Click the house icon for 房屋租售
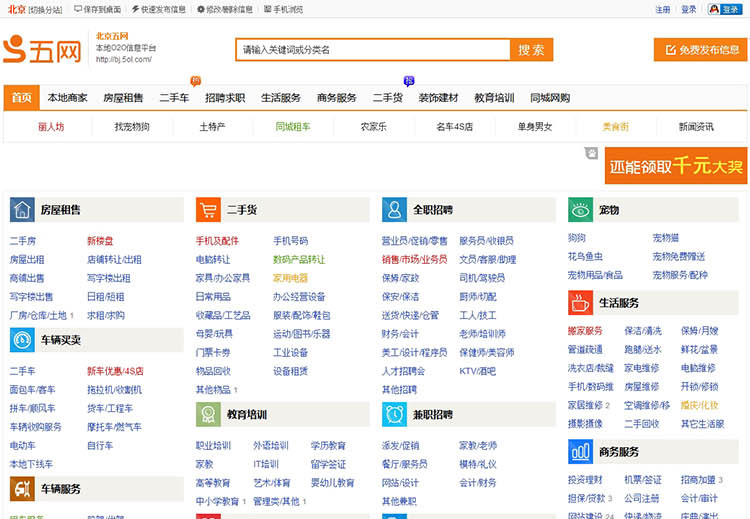This screenshot has height=519, width=750. [x=23, y=210]
